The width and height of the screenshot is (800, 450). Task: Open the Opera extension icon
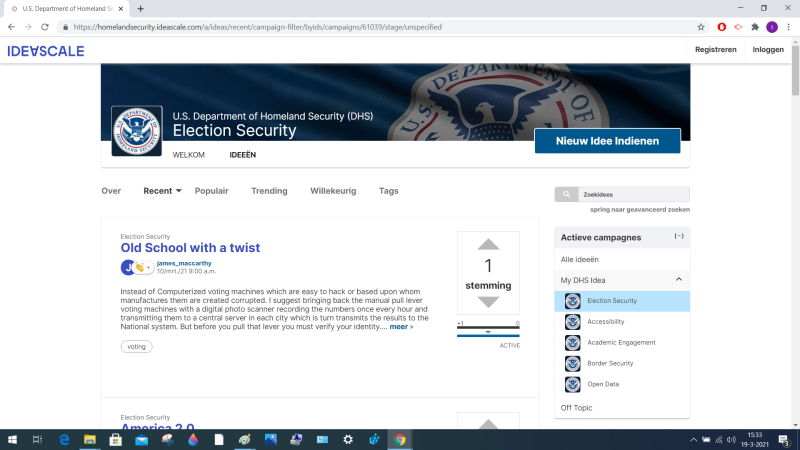coord(721,27)
